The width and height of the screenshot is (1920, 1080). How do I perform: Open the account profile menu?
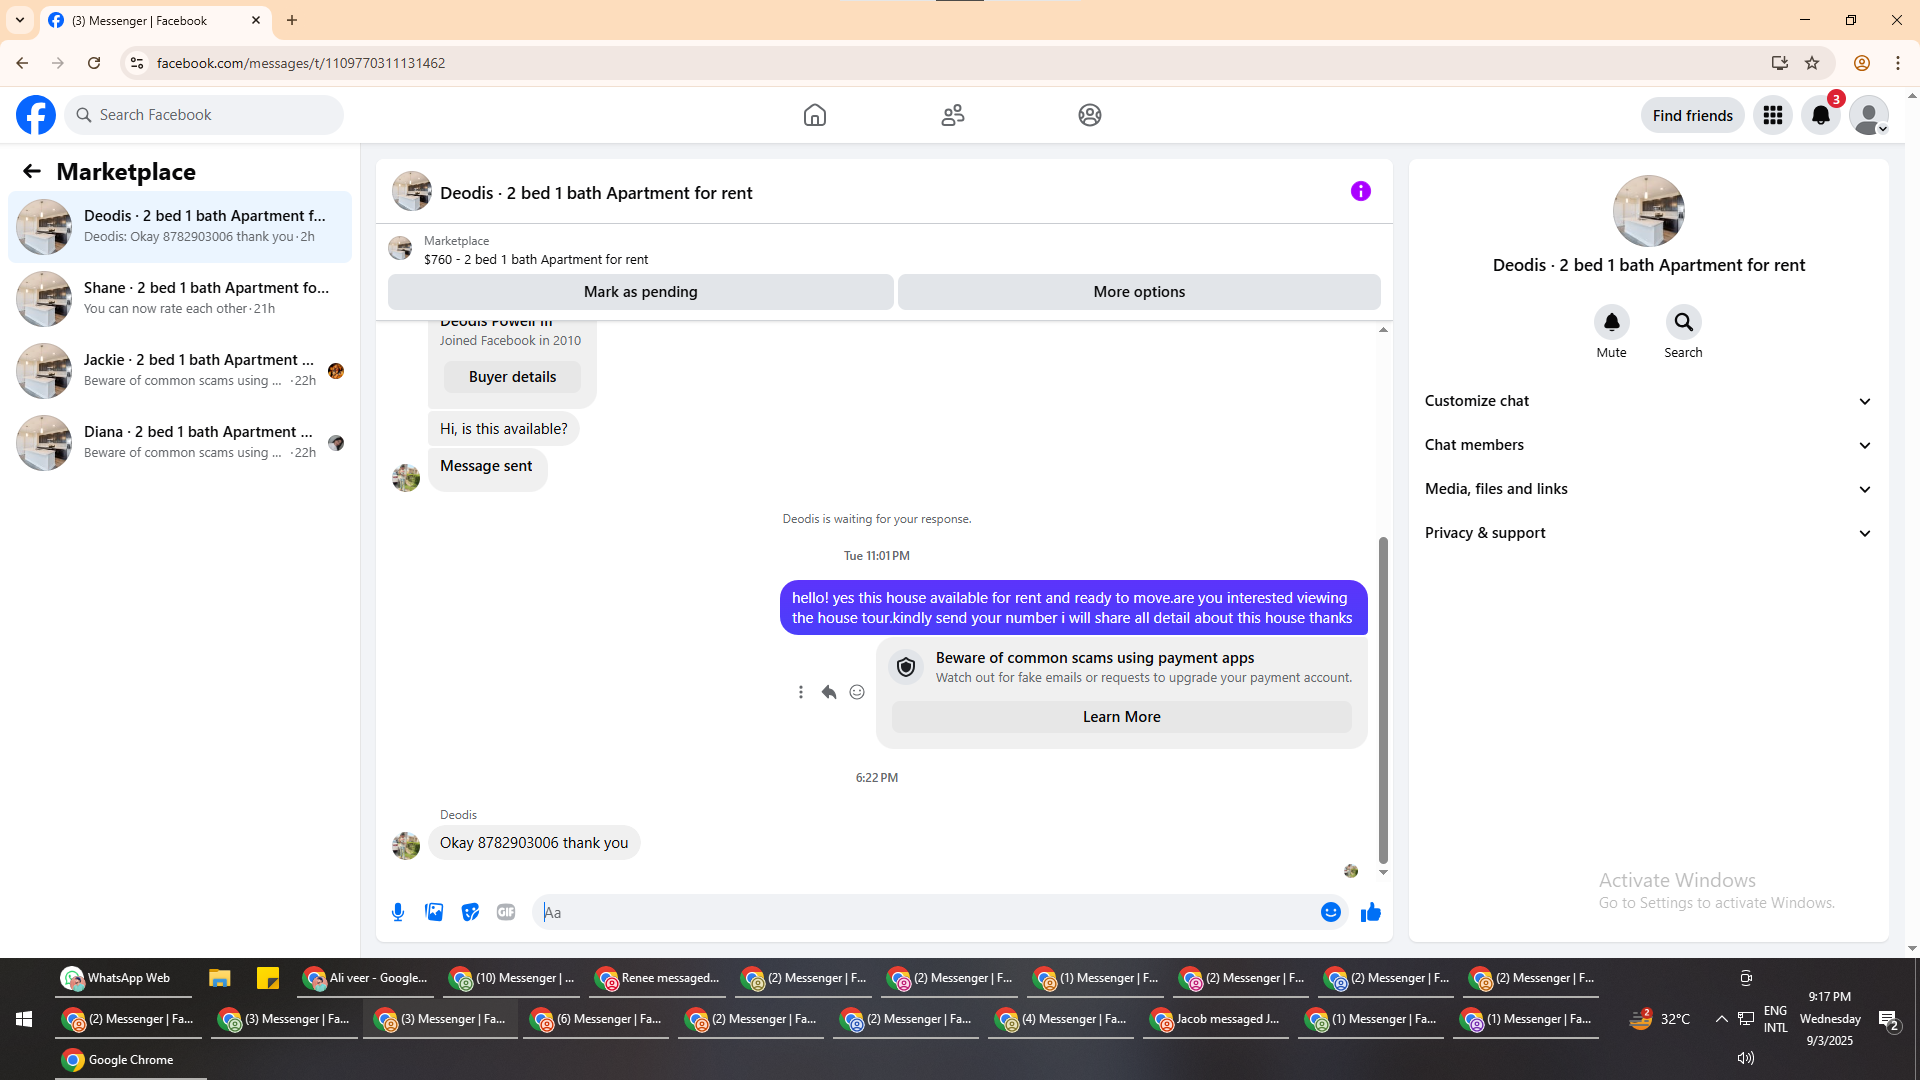pyautogui.click(x=1869, y=115)
